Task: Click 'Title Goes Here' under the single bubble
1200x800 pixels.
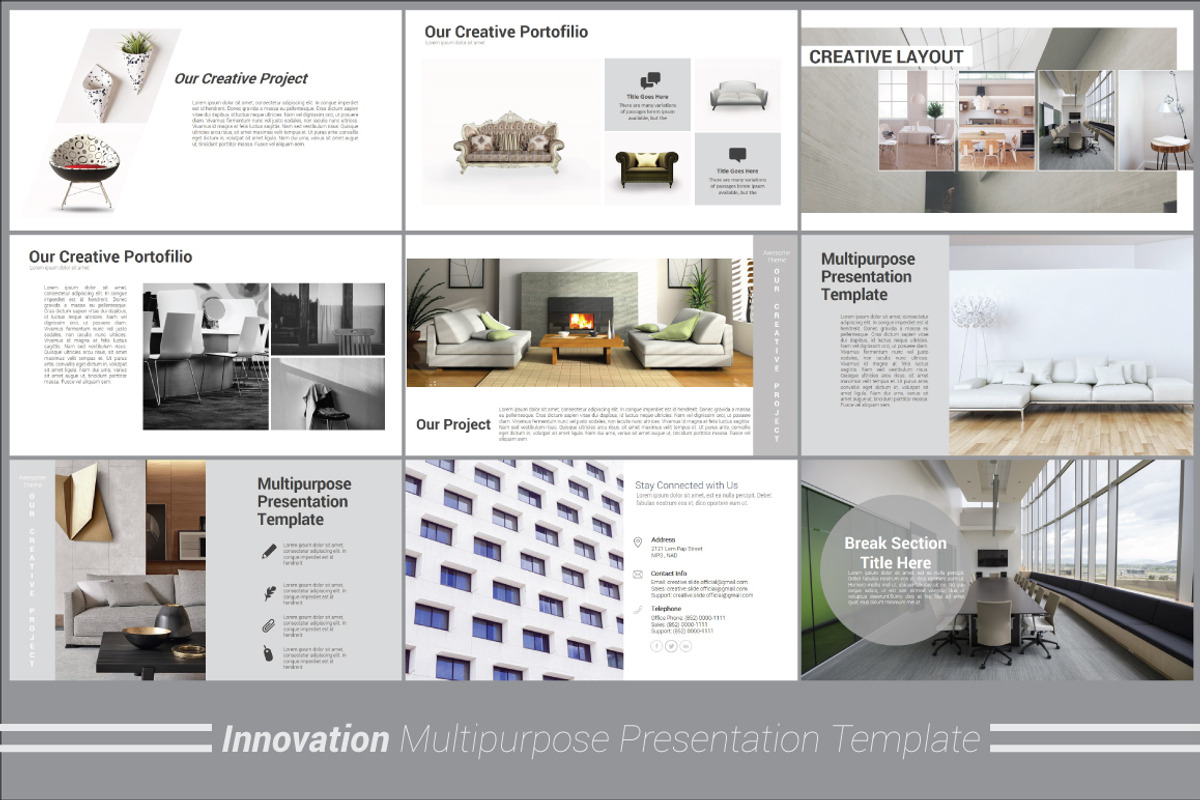Action: point(737,171)
